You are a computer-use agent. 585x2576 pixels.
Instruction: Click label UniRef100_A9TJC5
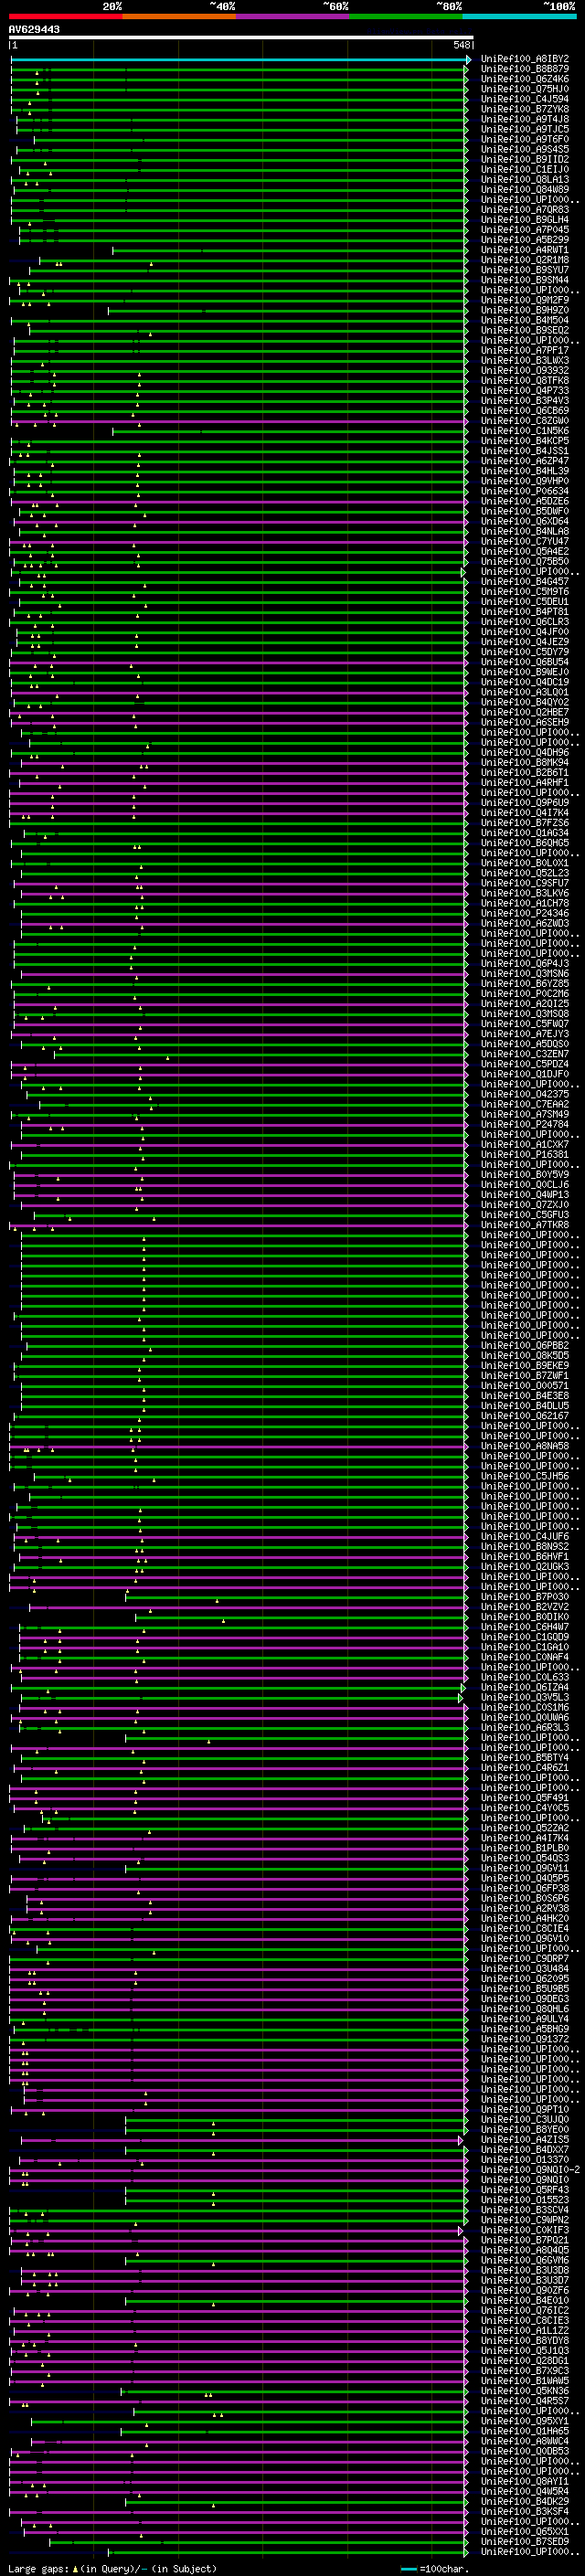pyautogui.click(x=525, y=129)
